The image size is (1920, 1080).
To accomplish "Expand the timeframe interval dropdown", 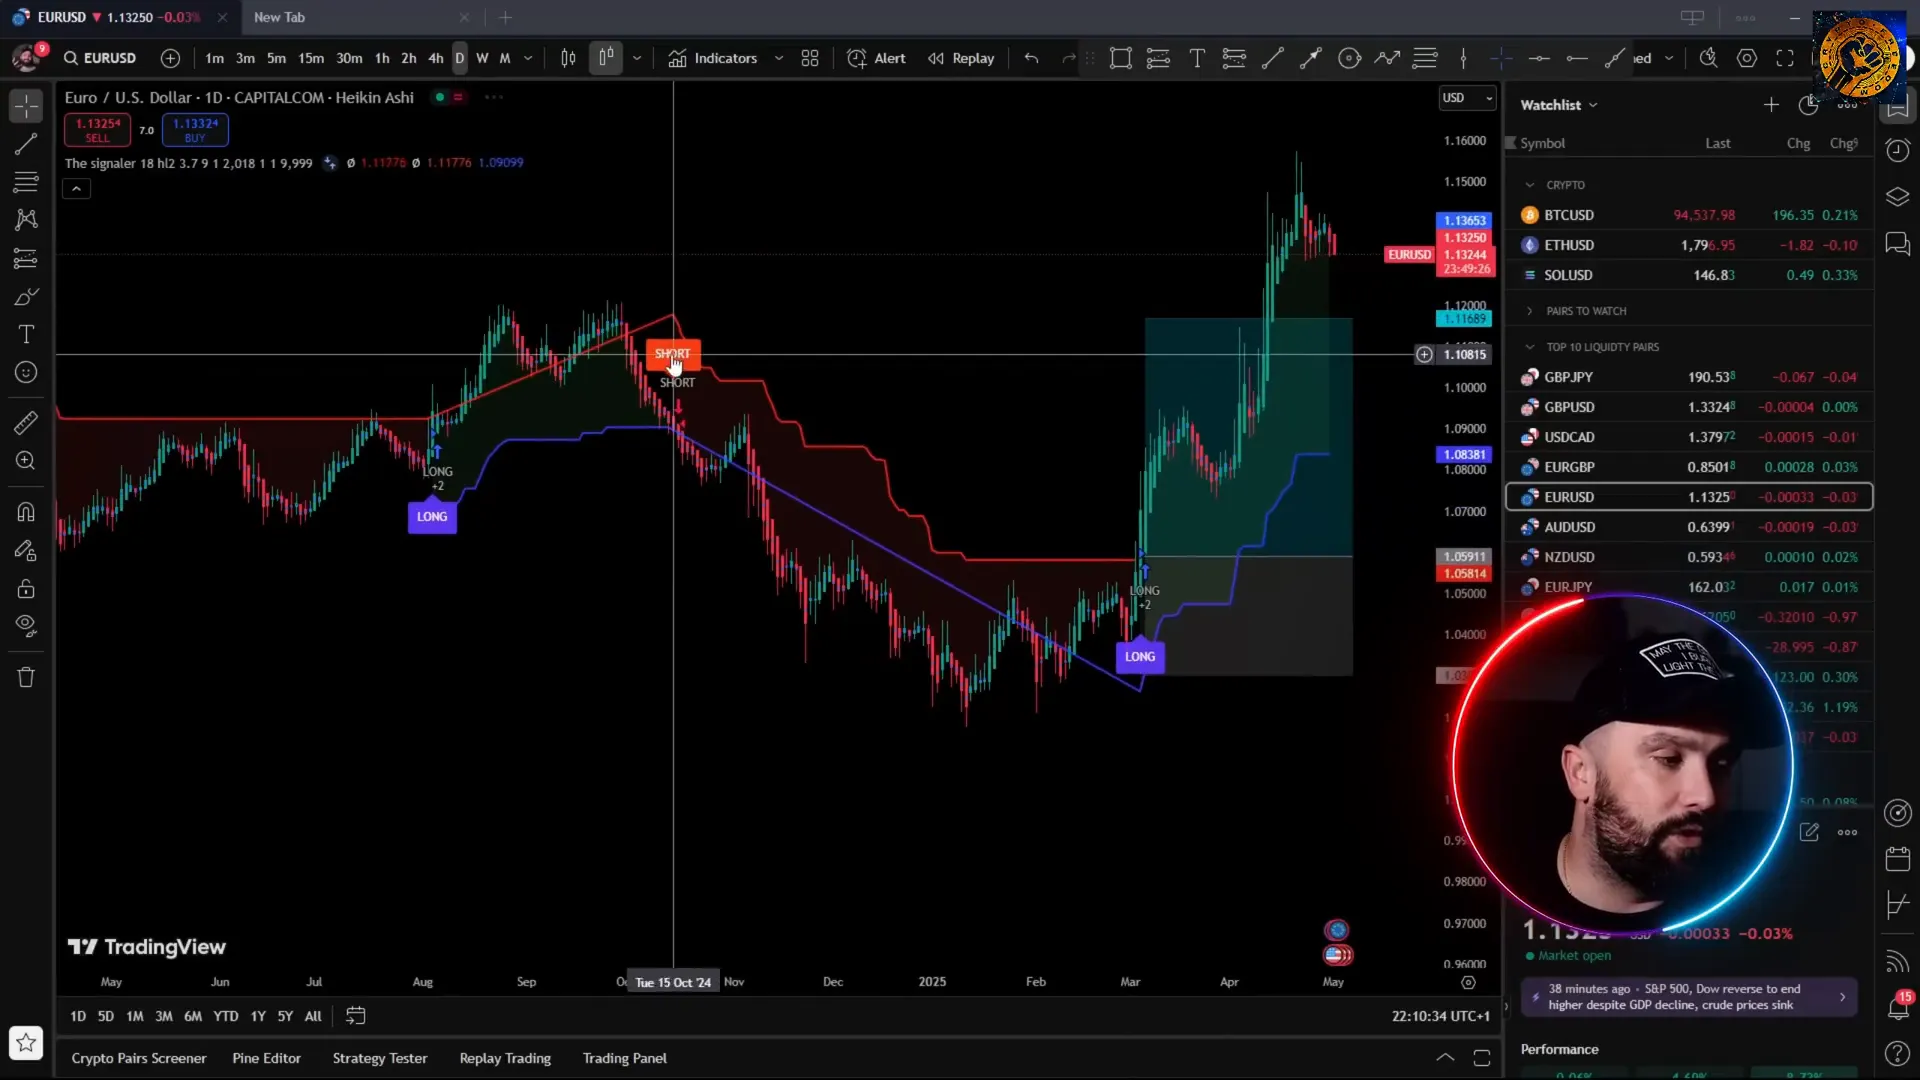I will (529, 58).
